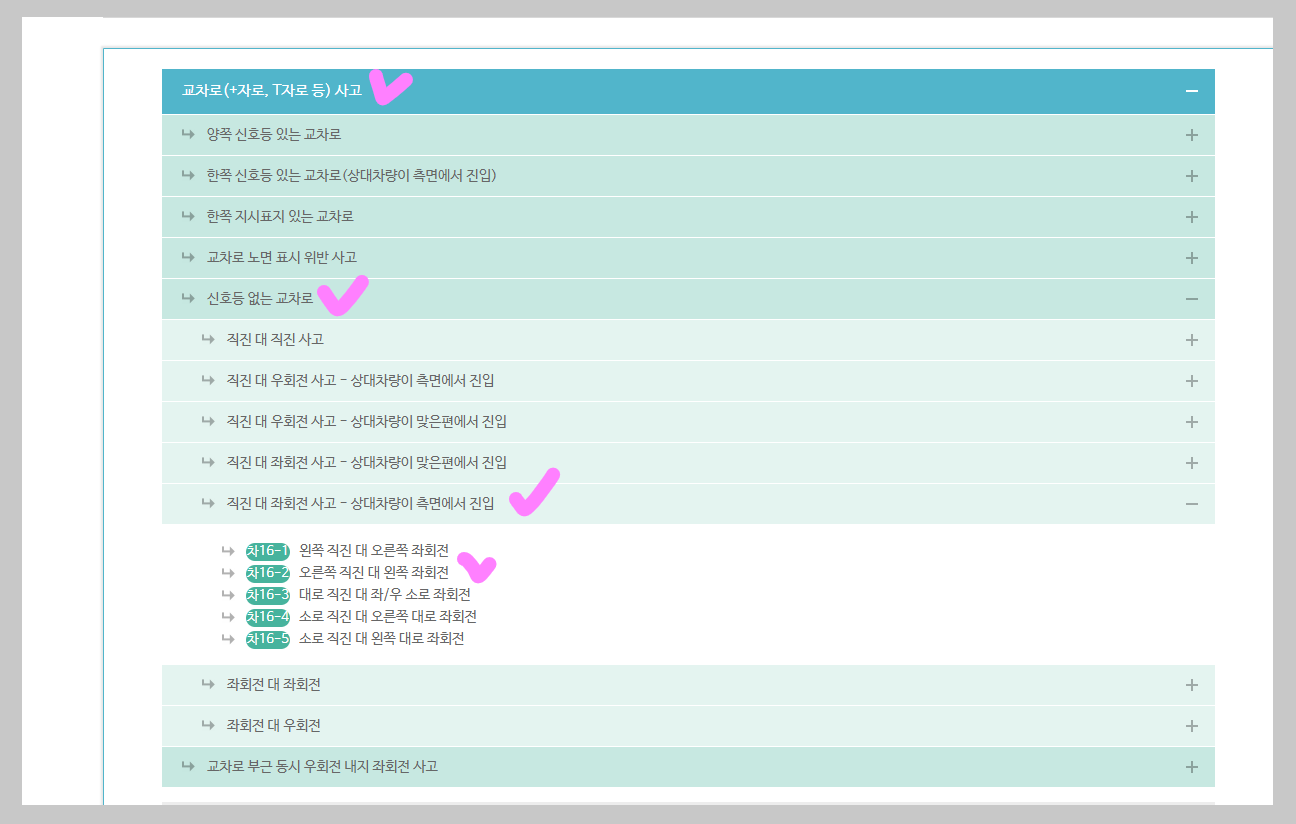The height and width of the screenshot is (824, 1296).
Task: Expand 직진 대 직진 사고 plus icon
Action: [1191, 340]
